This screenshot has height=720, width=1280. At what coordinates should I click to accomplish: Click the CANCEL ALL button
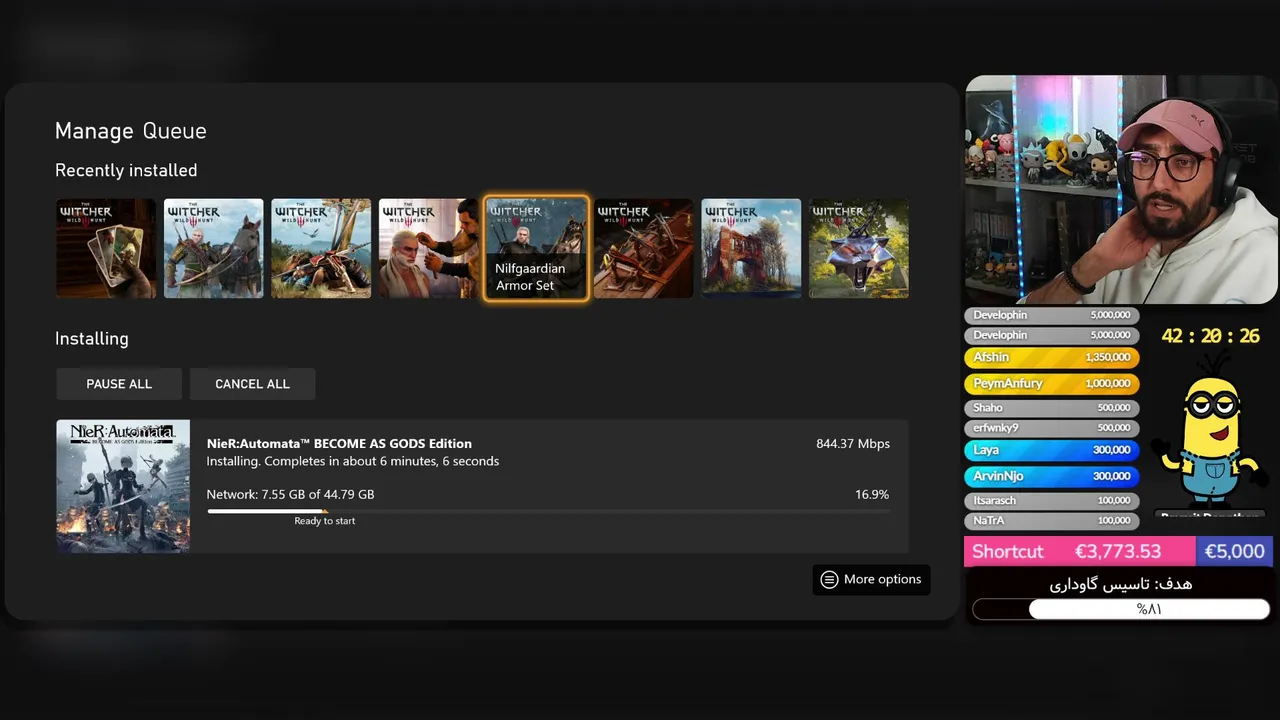(x=252, y=384)
